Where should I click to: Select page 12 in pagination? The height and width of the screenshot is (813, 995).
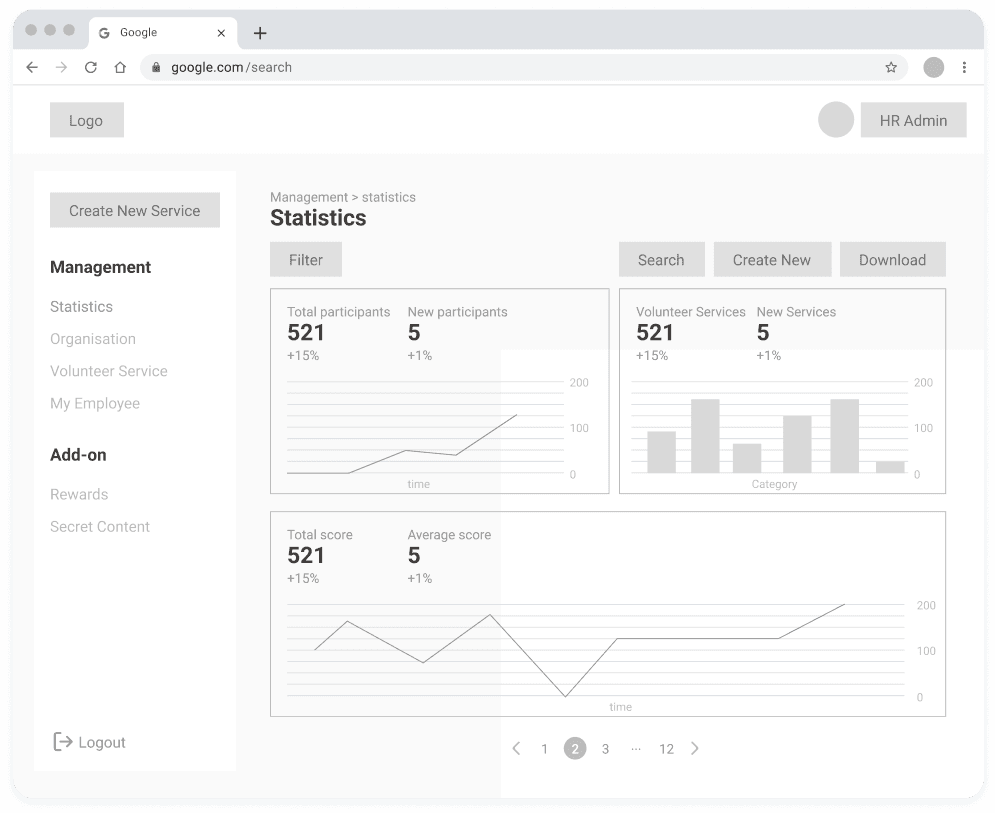pyautogui.click(x=666, y=749)
